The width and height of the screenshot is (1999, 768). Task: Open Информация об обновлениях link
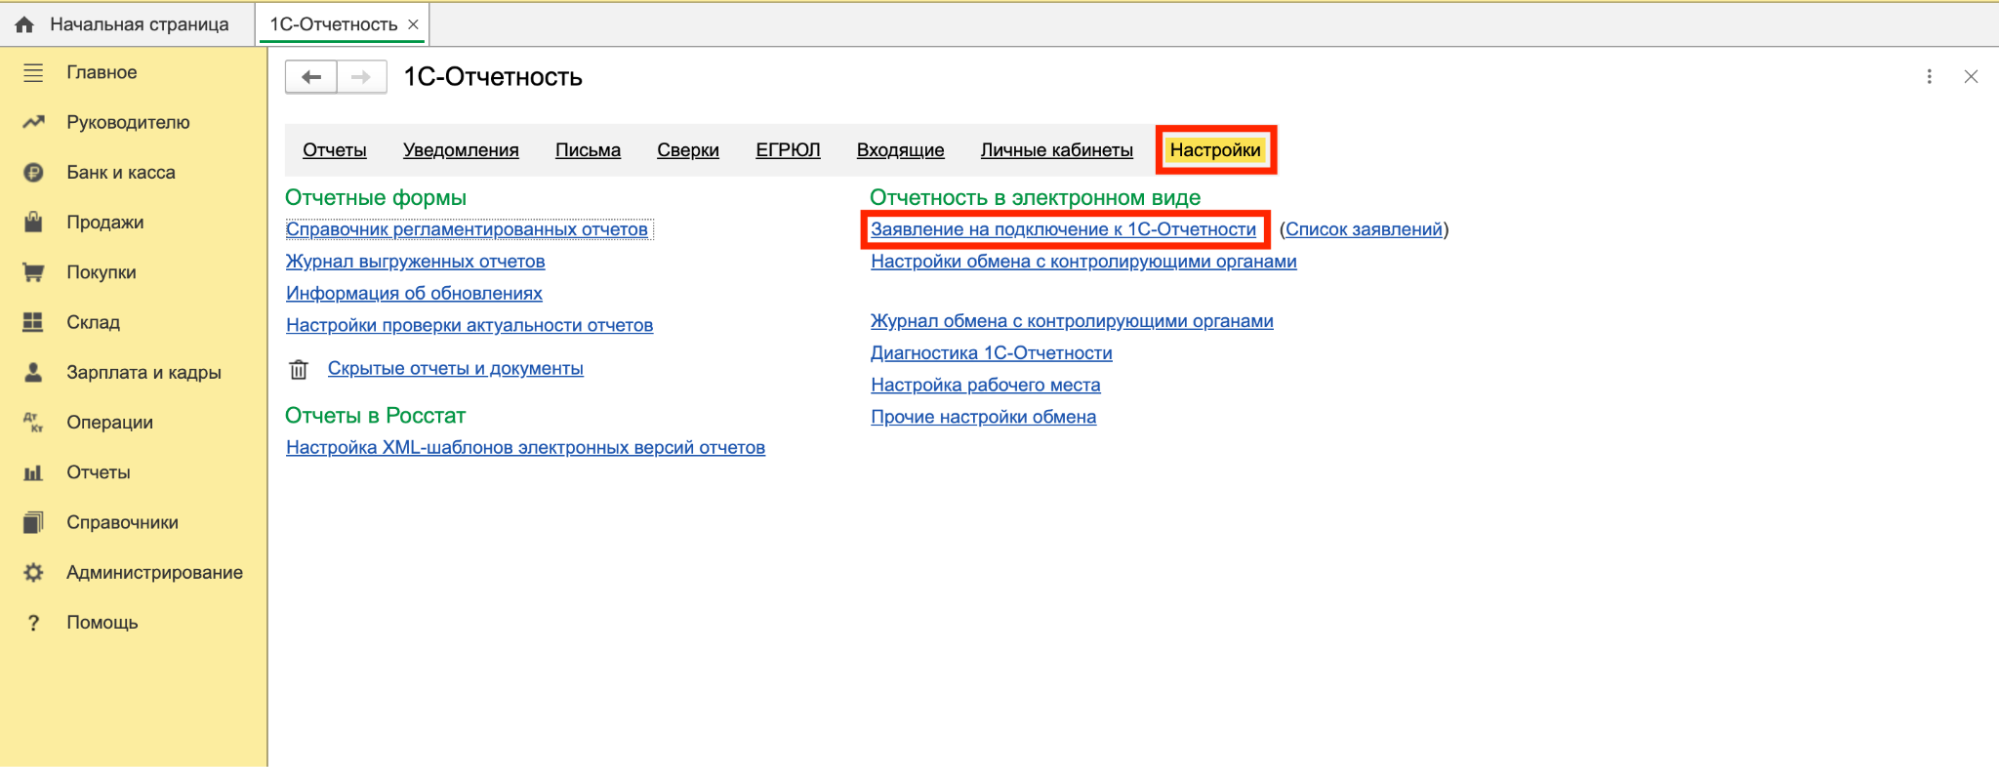click(414, 293)
